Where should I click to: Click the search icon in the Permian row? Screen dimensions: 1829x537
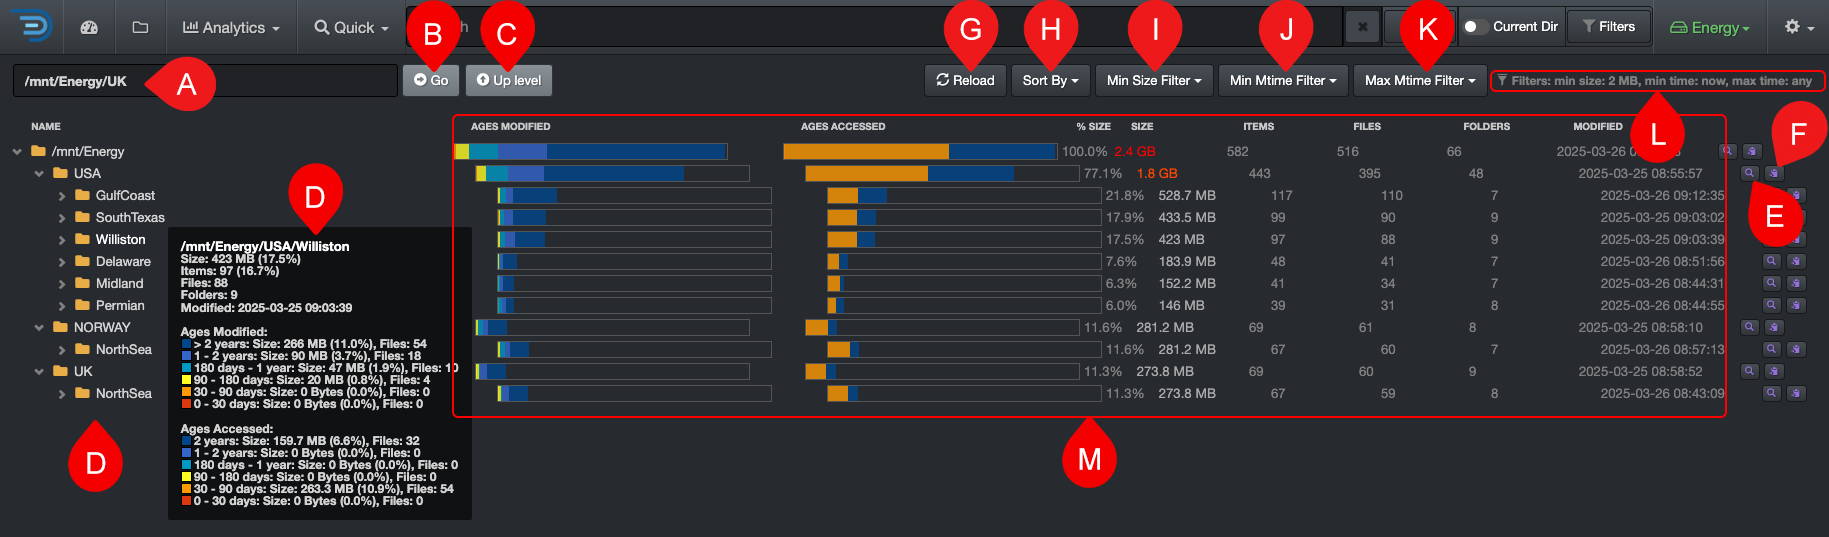(x=1771, y=305)
